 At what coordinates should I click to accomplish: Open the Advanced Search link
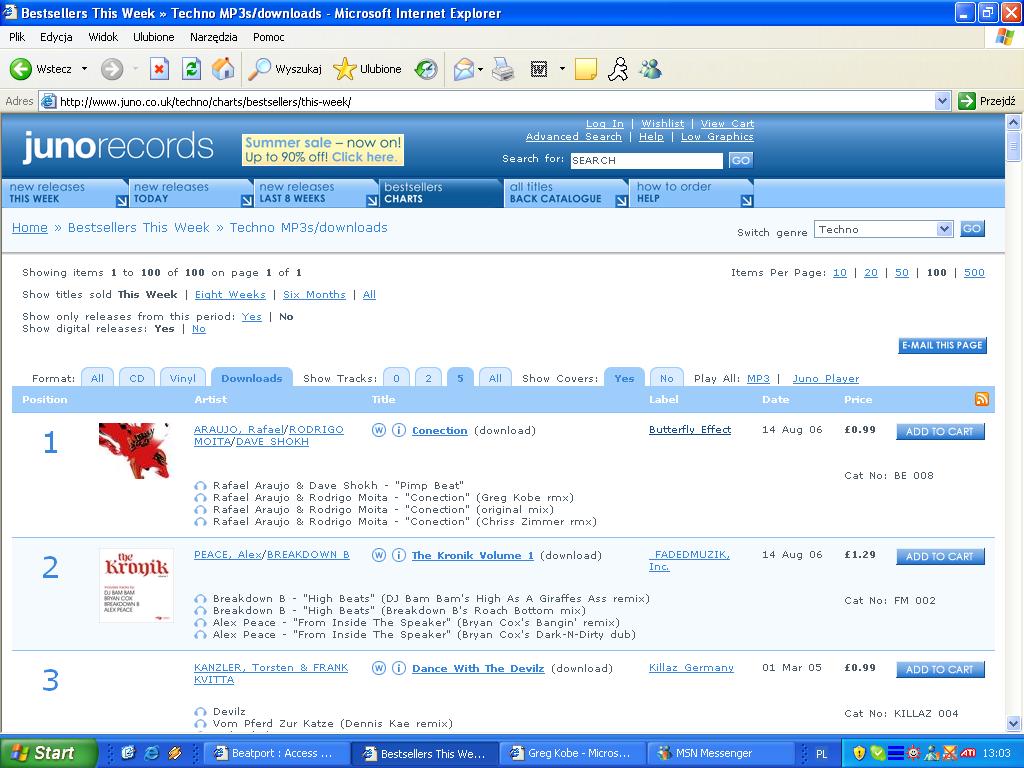pos(573,136)
